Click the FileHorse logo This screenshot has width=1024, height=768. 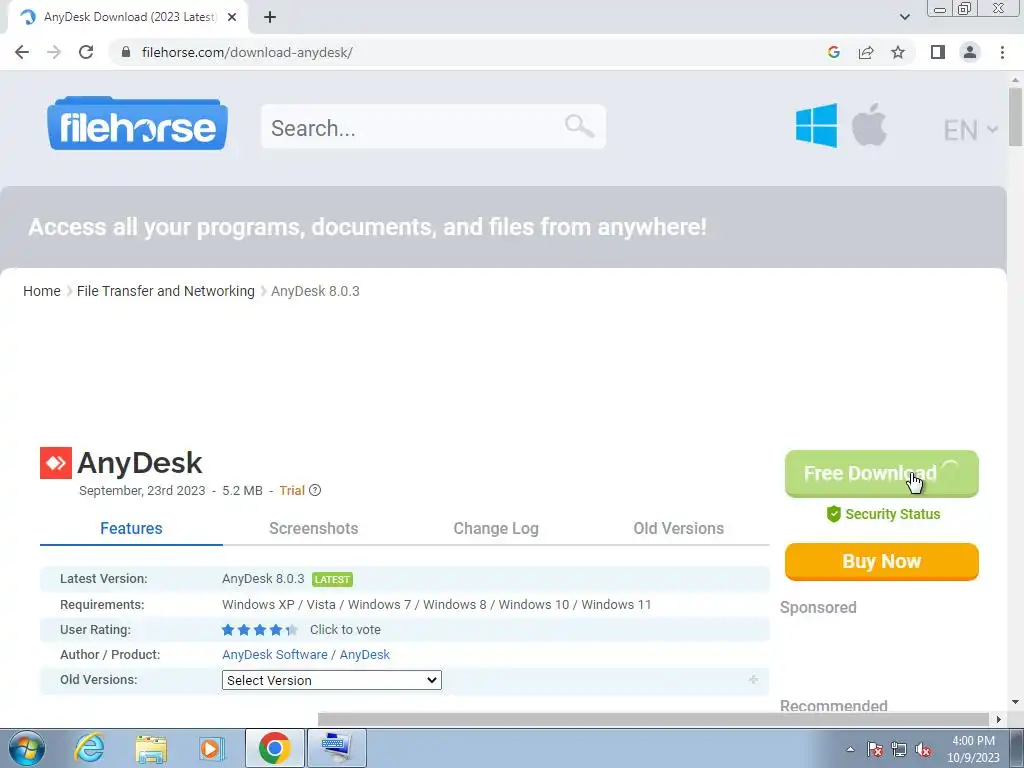137,123
